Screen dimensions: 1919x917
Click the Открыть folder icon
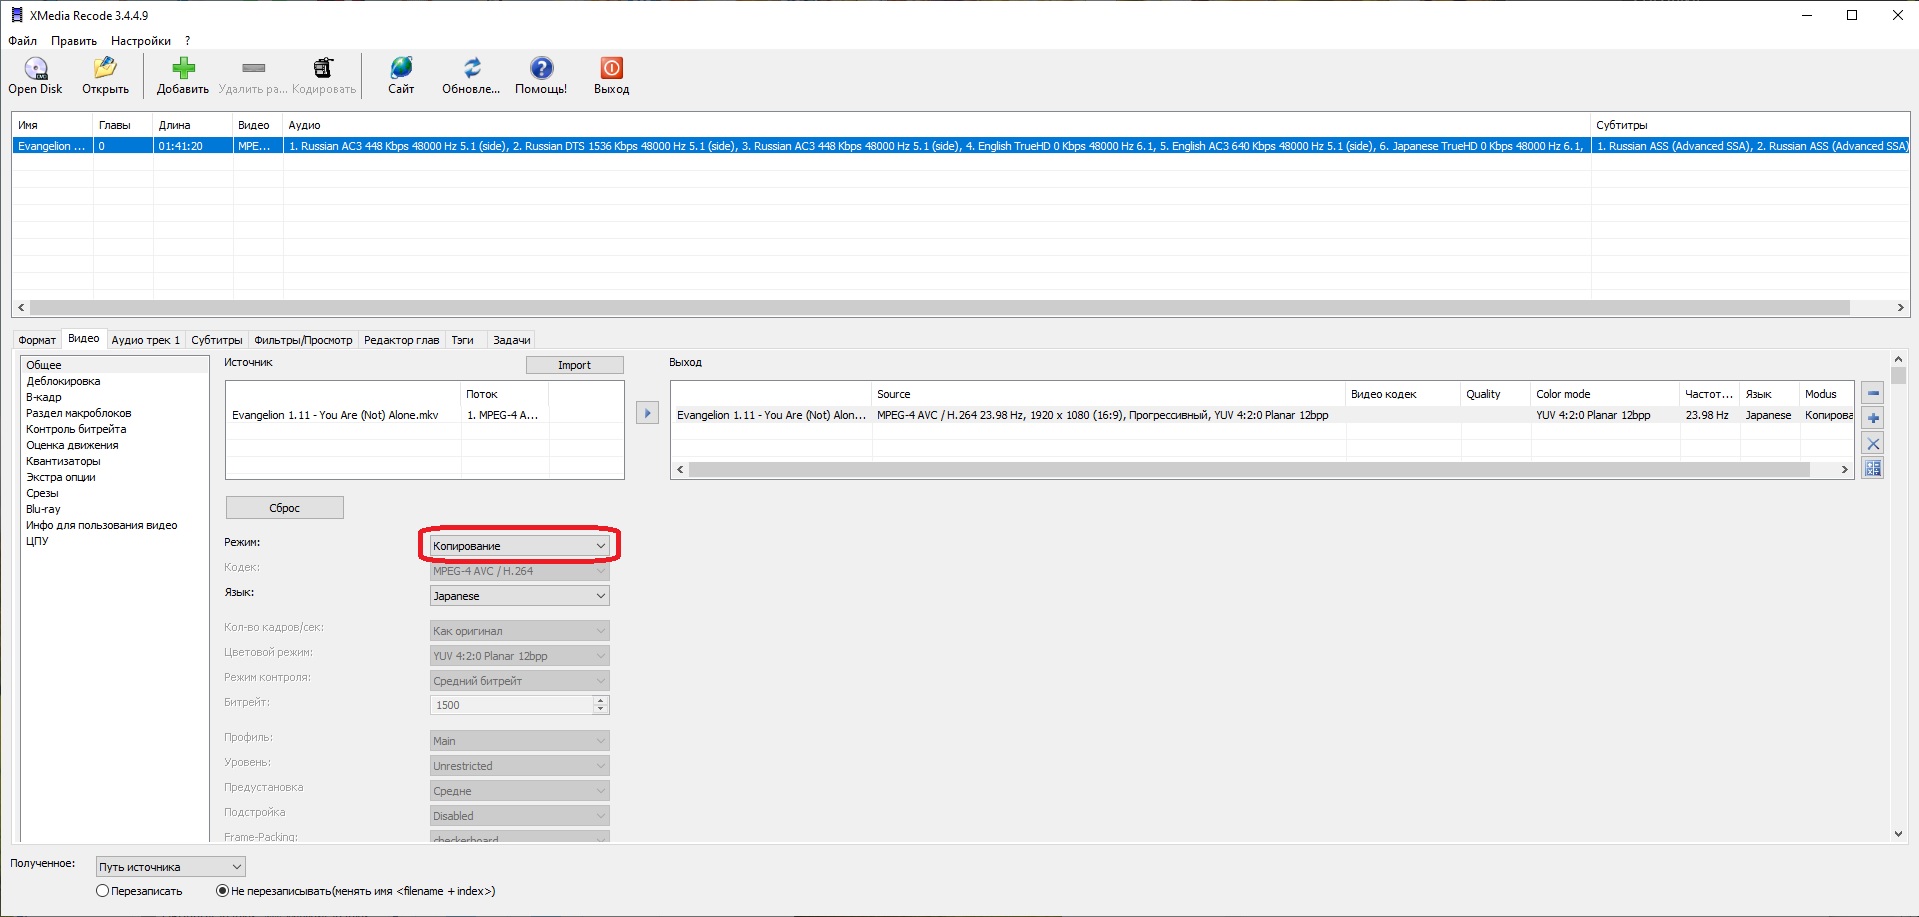[x=105, y=68]
